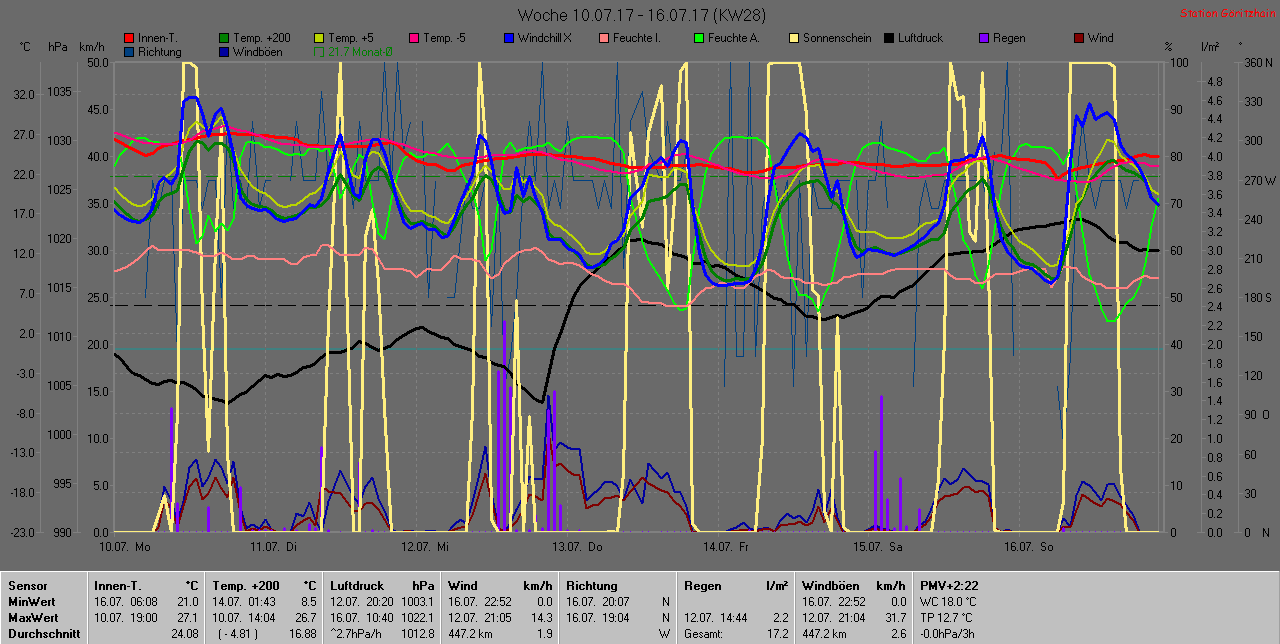
Task: Click the Gesamt rain total 17.2
Action: [777, 634]
